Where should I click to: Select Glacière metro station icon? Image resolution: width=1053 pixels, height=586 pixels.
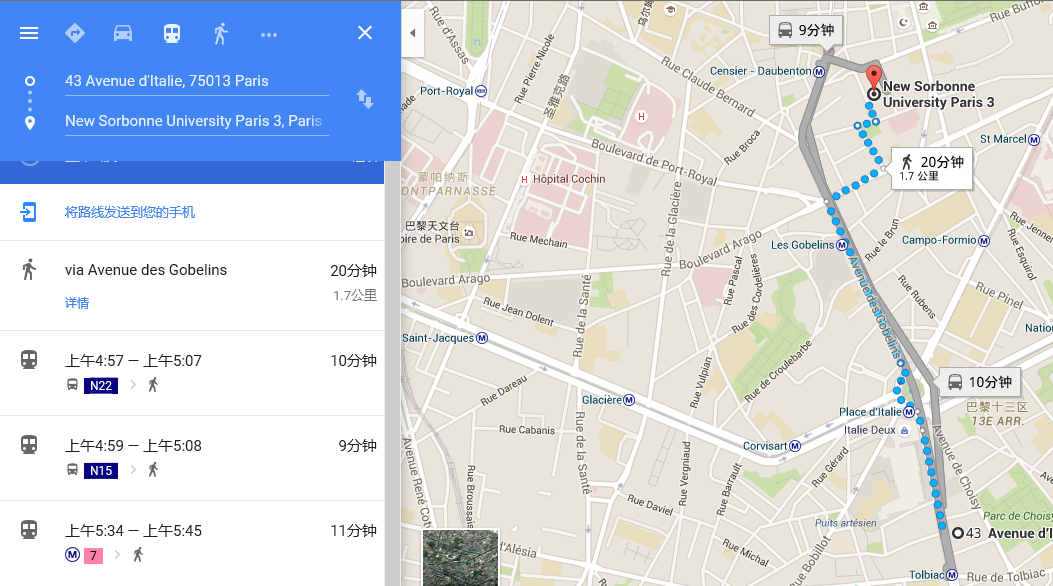629,400
